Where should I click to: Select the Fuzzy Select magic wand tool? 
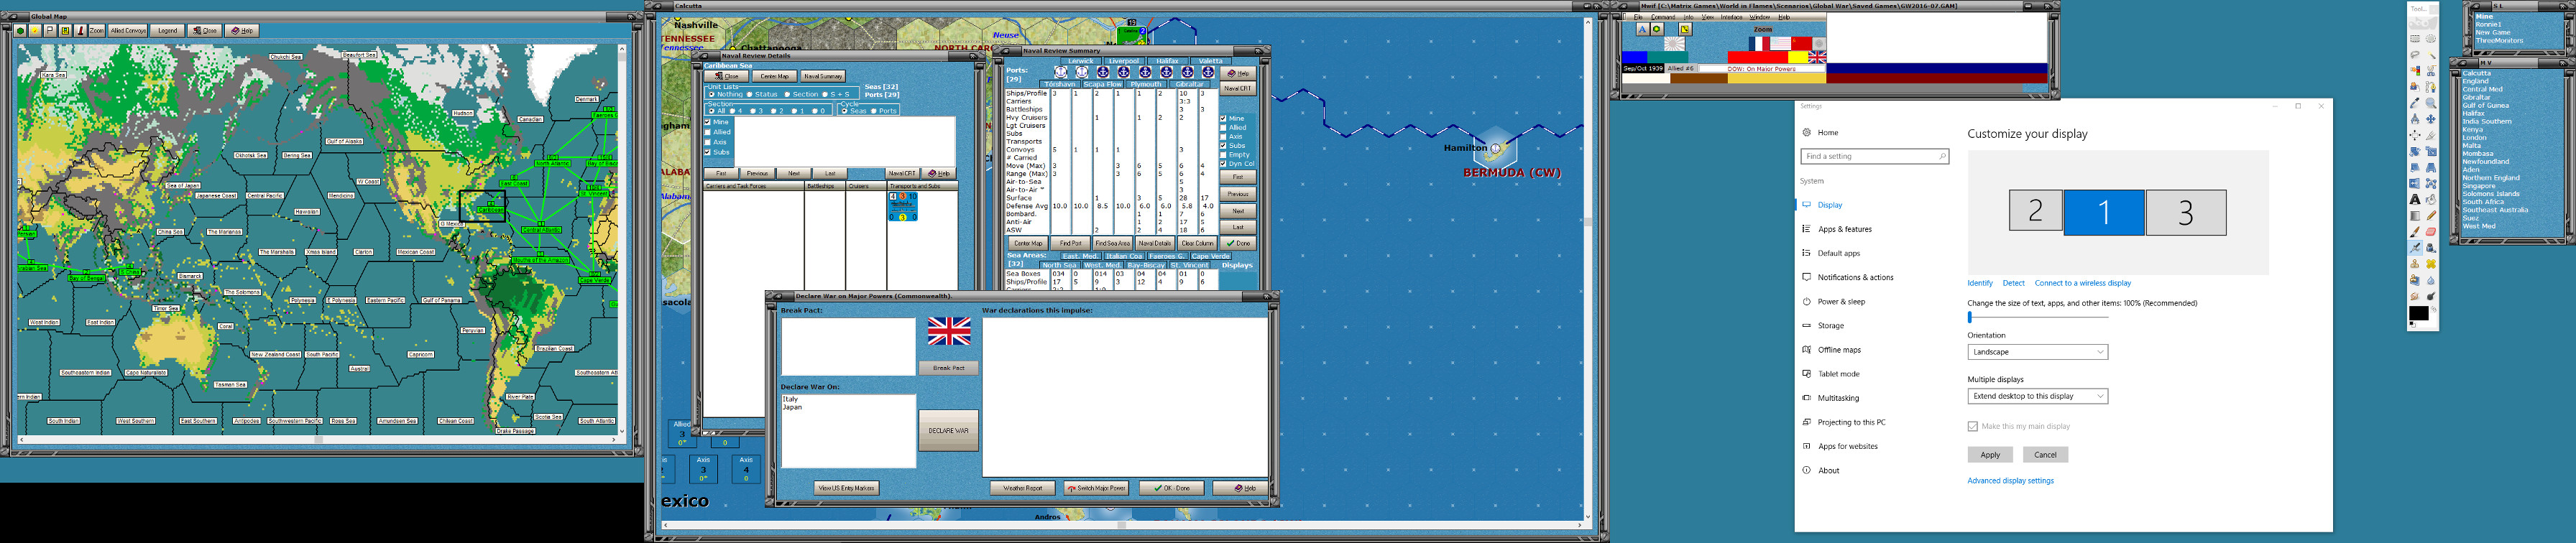tap(2431, 54)
